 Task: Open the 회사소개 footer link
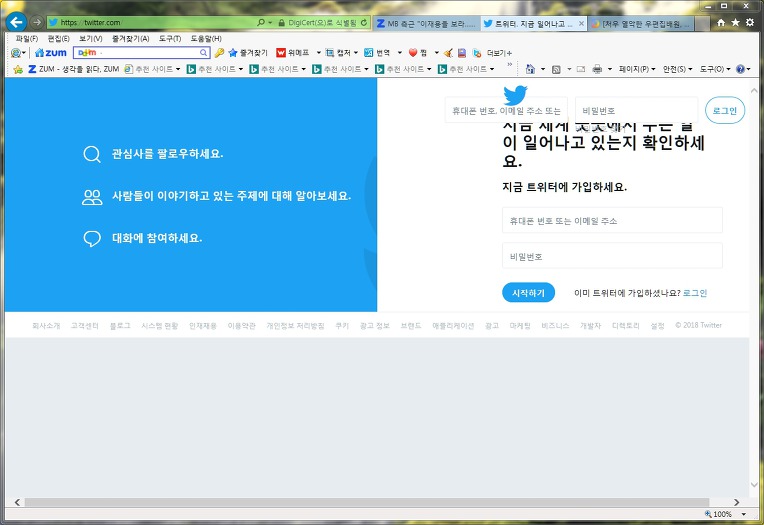click(x=46, y=326)
